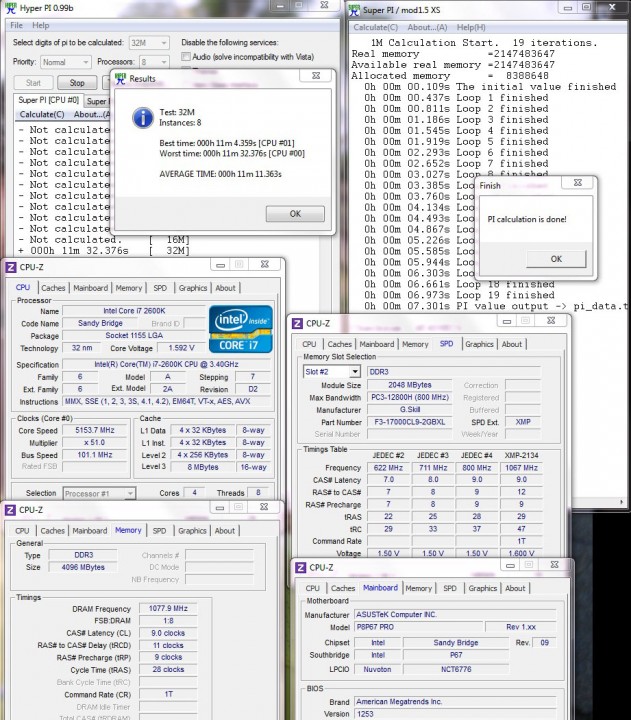Viewport: 631px width, 720px height.
Task: Open Calculate(C) menu in Hyper PI inner window
Action: point(42,114)
